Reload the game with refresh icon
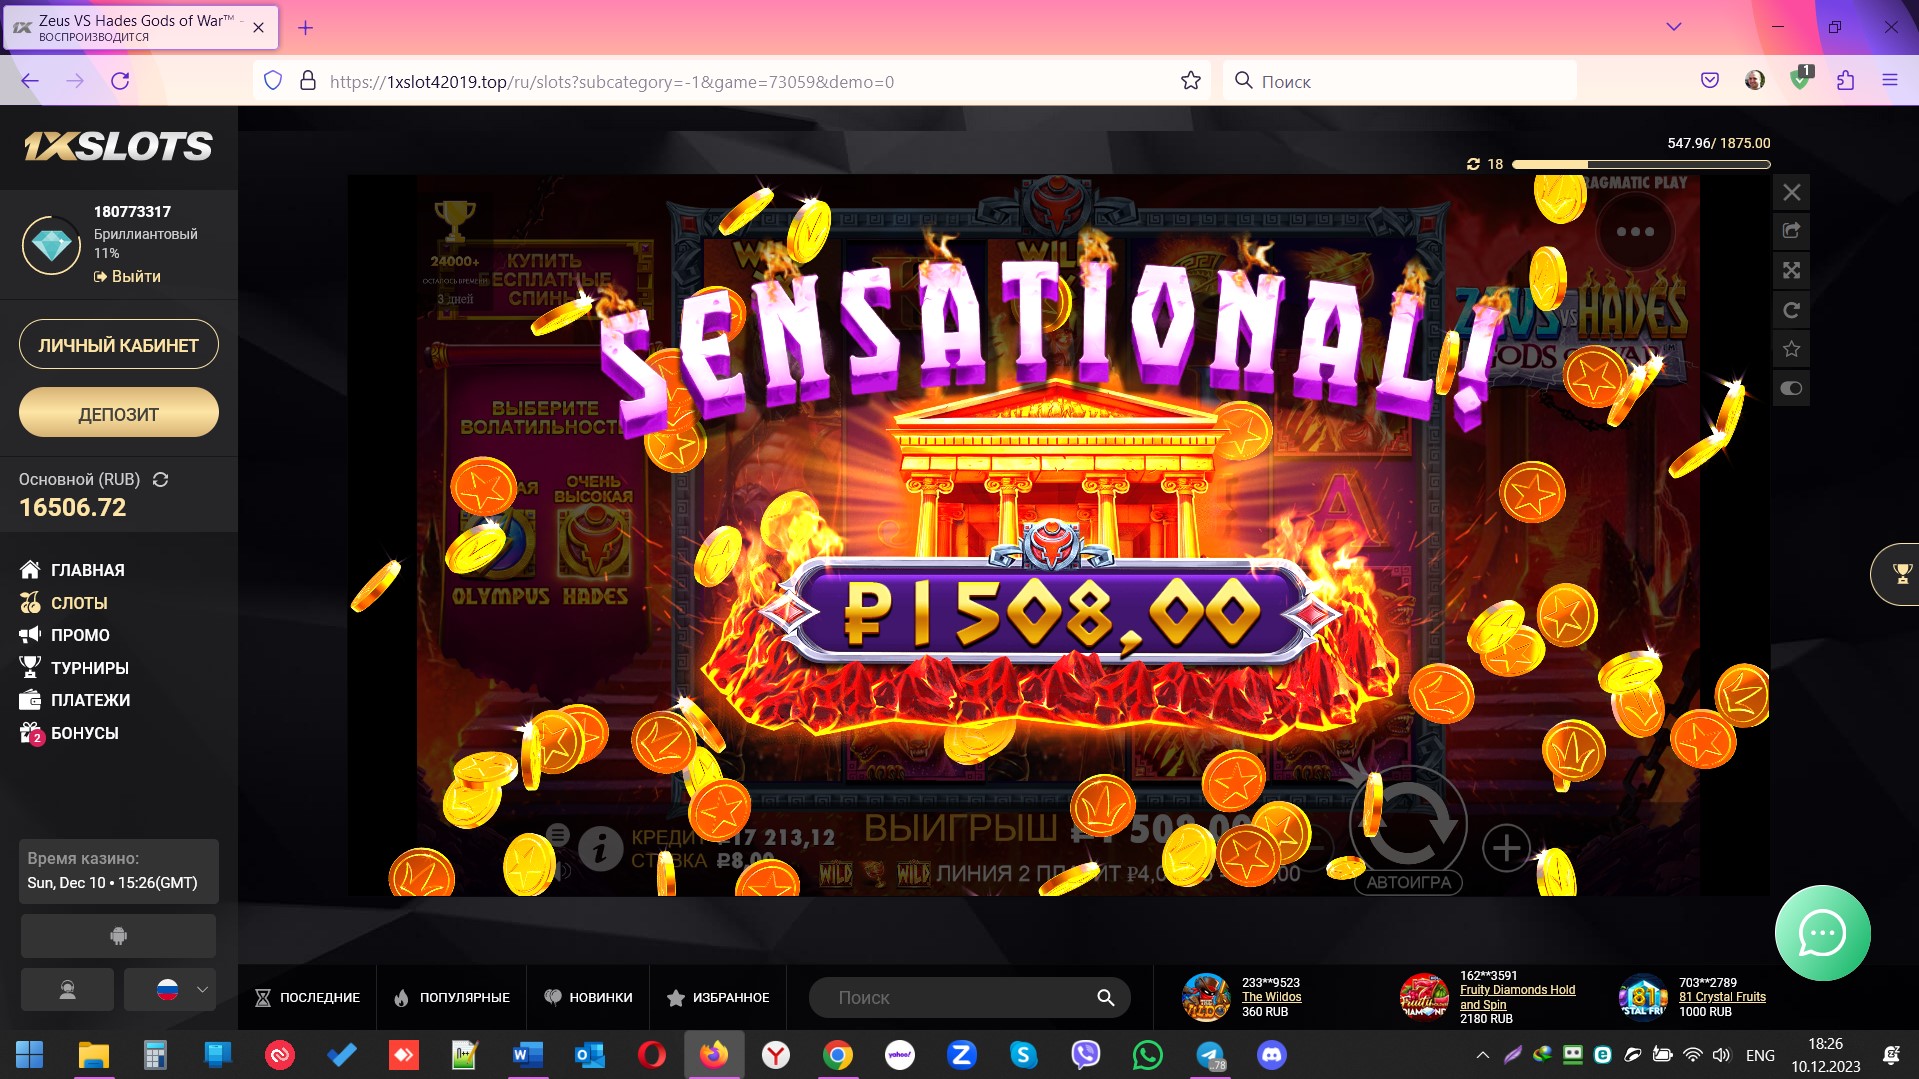This screenshot has height=1079, width=1919. 1791,310
